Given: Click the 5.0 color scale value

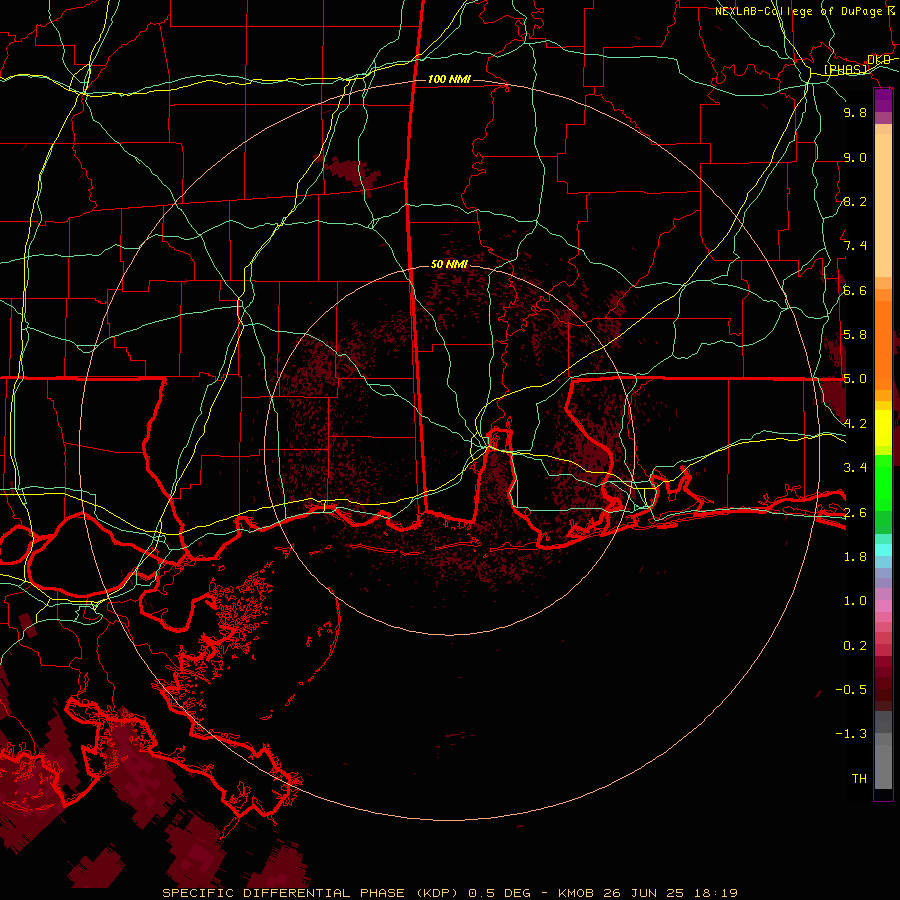Looking at the screenshot, I should [855, 379].
